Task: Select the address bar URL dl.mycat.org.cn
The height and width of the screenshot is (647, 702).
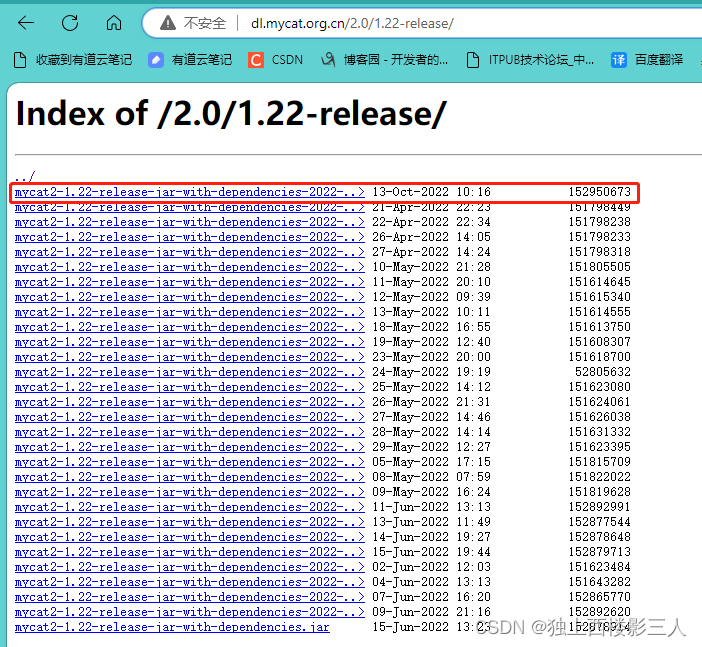Action: coord(352,23)
